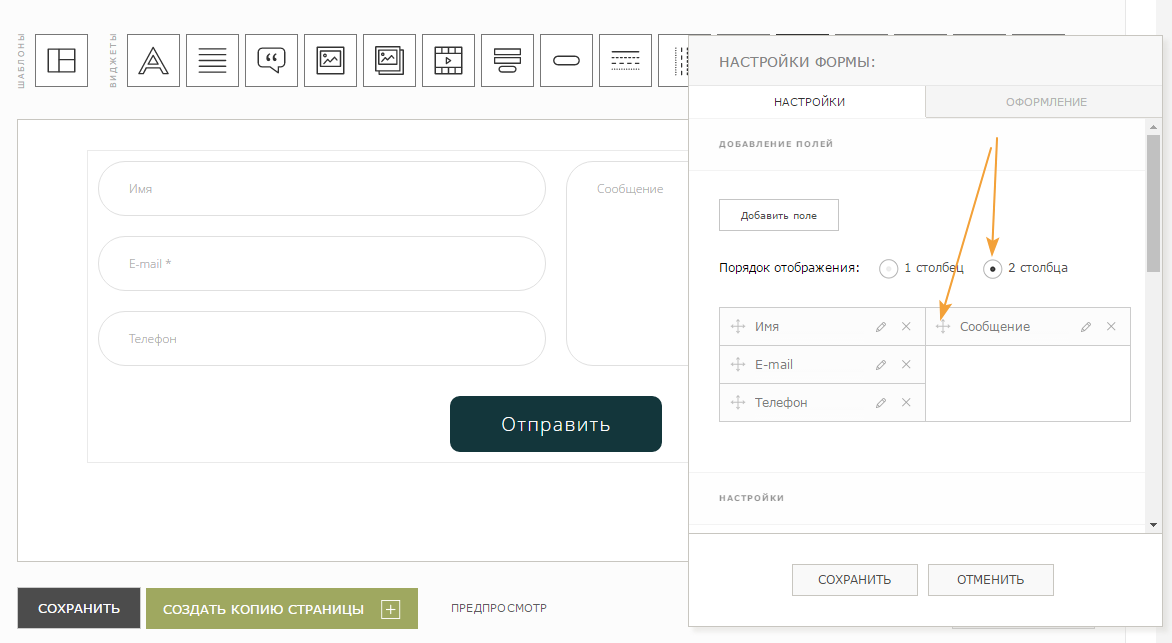Viewport: 1172px width, 643px height.
Task: Select the video widget
Action: tap(448, 61)
